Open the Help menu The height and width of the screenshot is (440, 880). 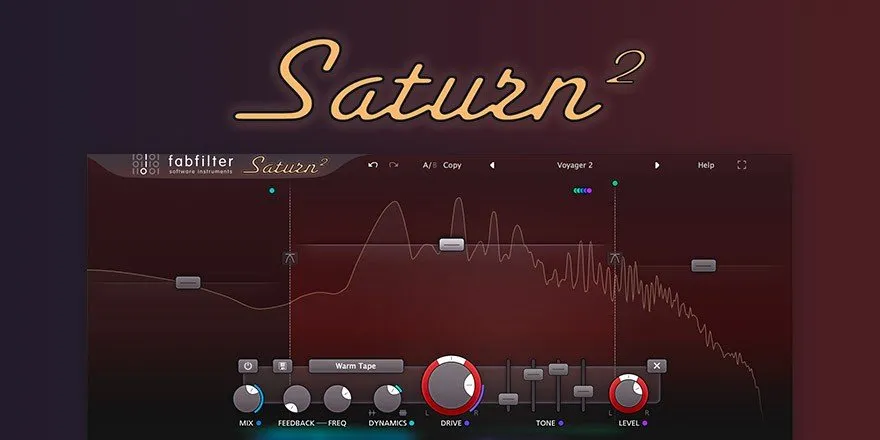[x=706, y=165]
